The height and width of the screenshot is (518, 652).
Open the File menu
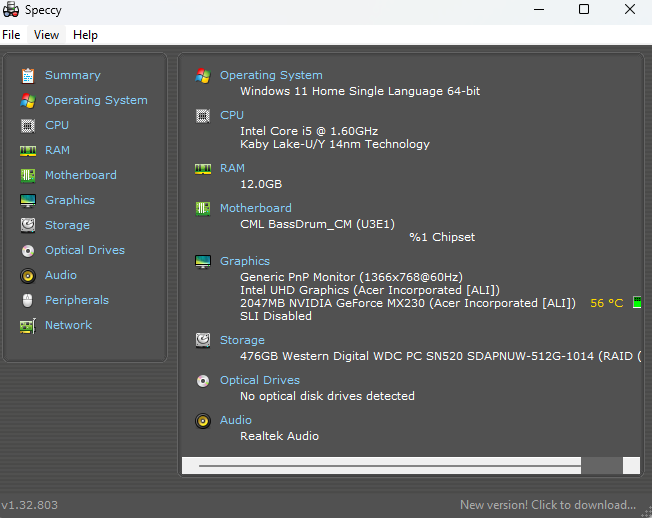click(x=11, y=35)
